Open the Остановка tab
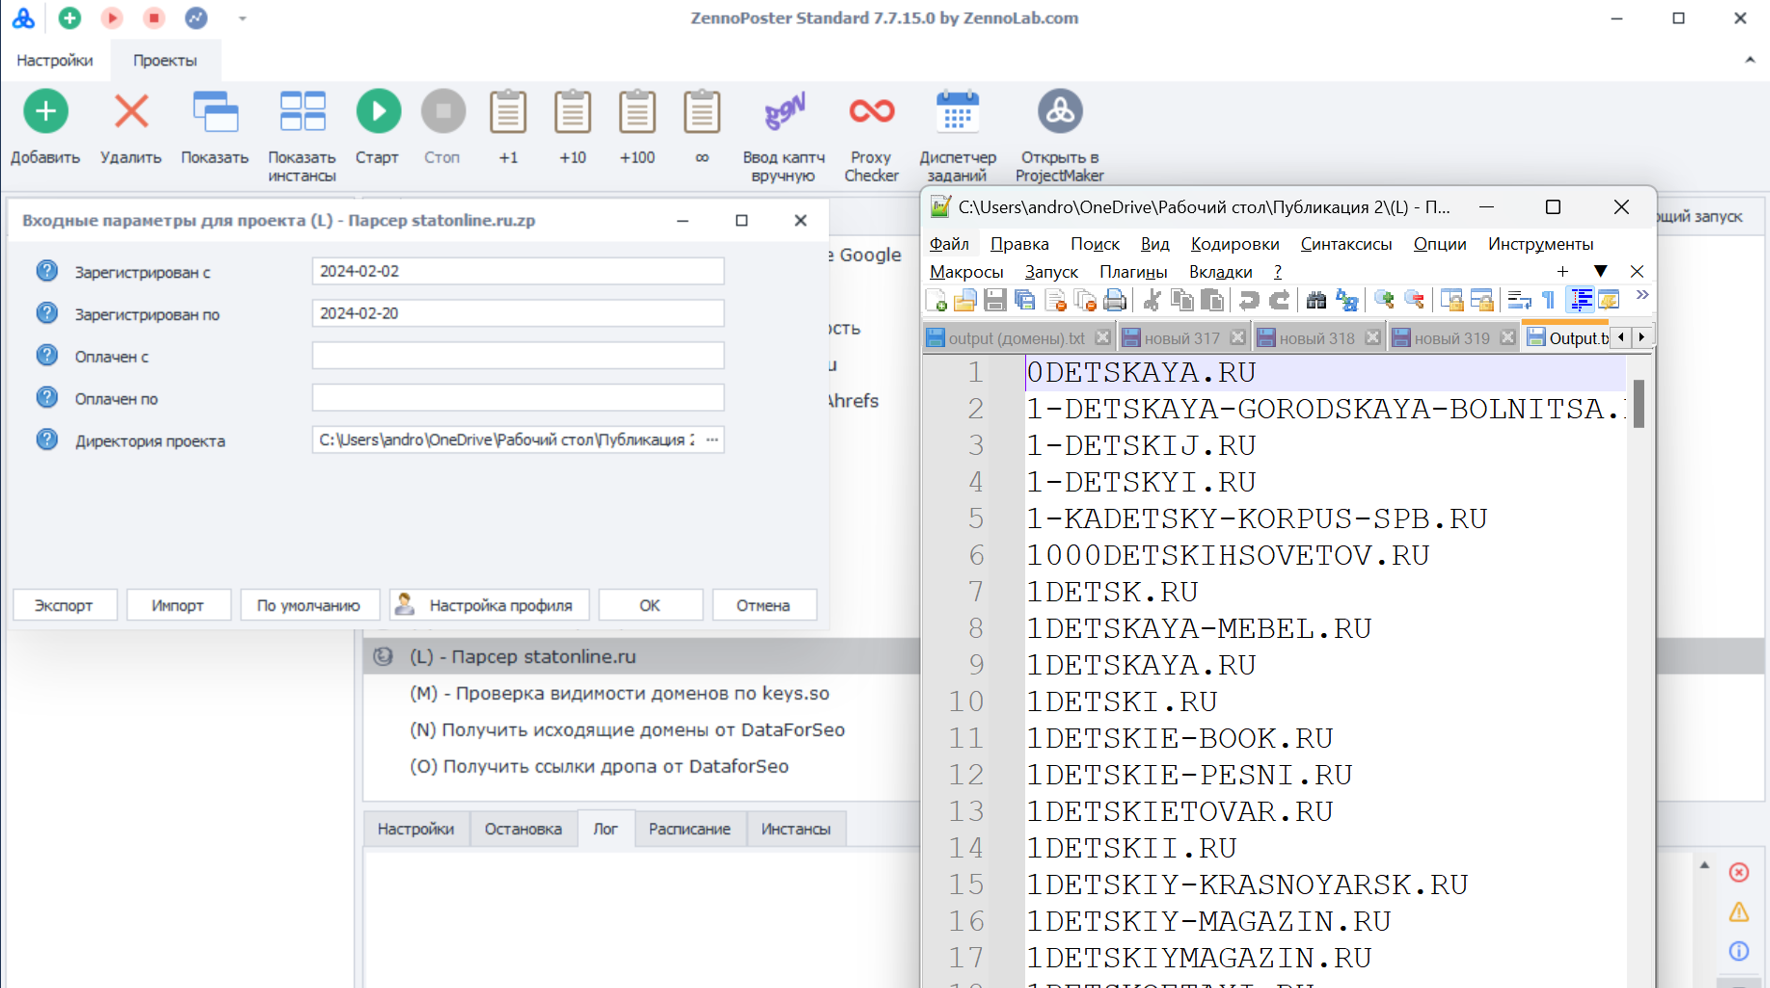1770x988 pixels. pyautogui.click(x=523, y=829)
